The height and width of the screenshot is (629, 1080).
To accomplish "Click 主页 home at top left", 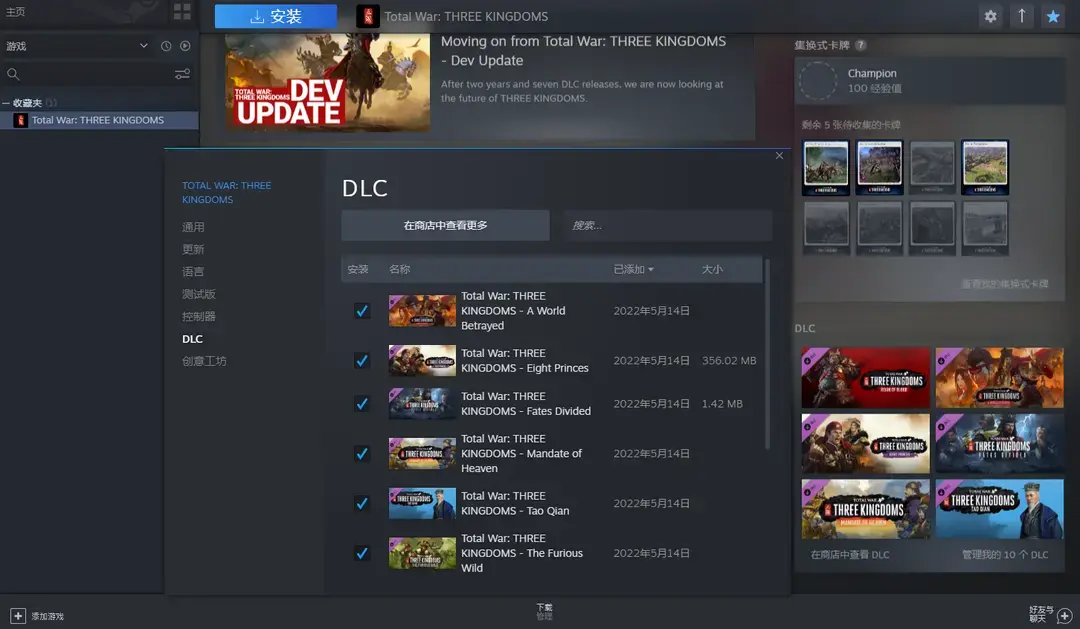I will click(x=15, y=12).
